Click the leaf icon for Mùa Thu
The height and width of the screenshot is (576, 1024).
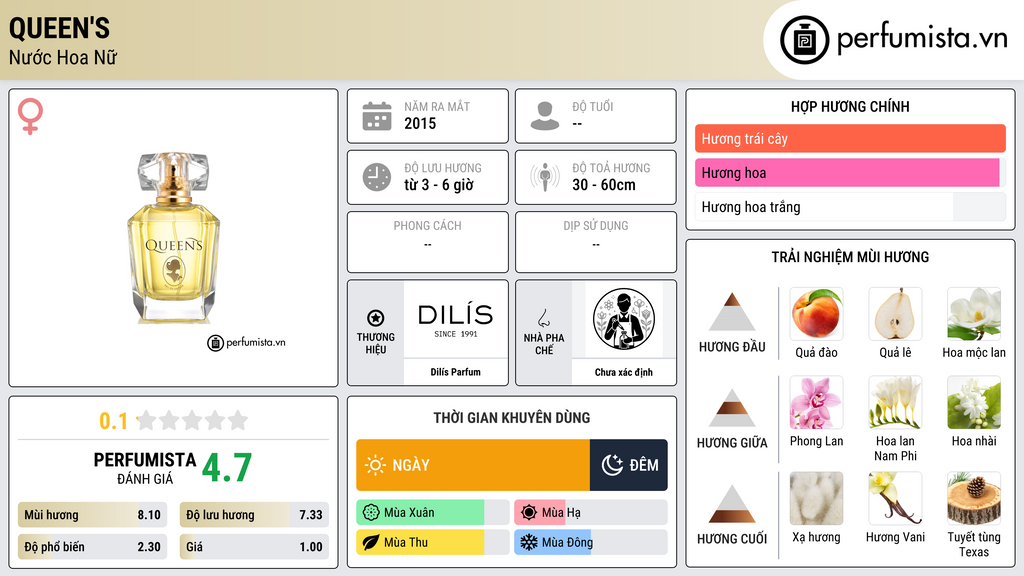click(371, 542)
